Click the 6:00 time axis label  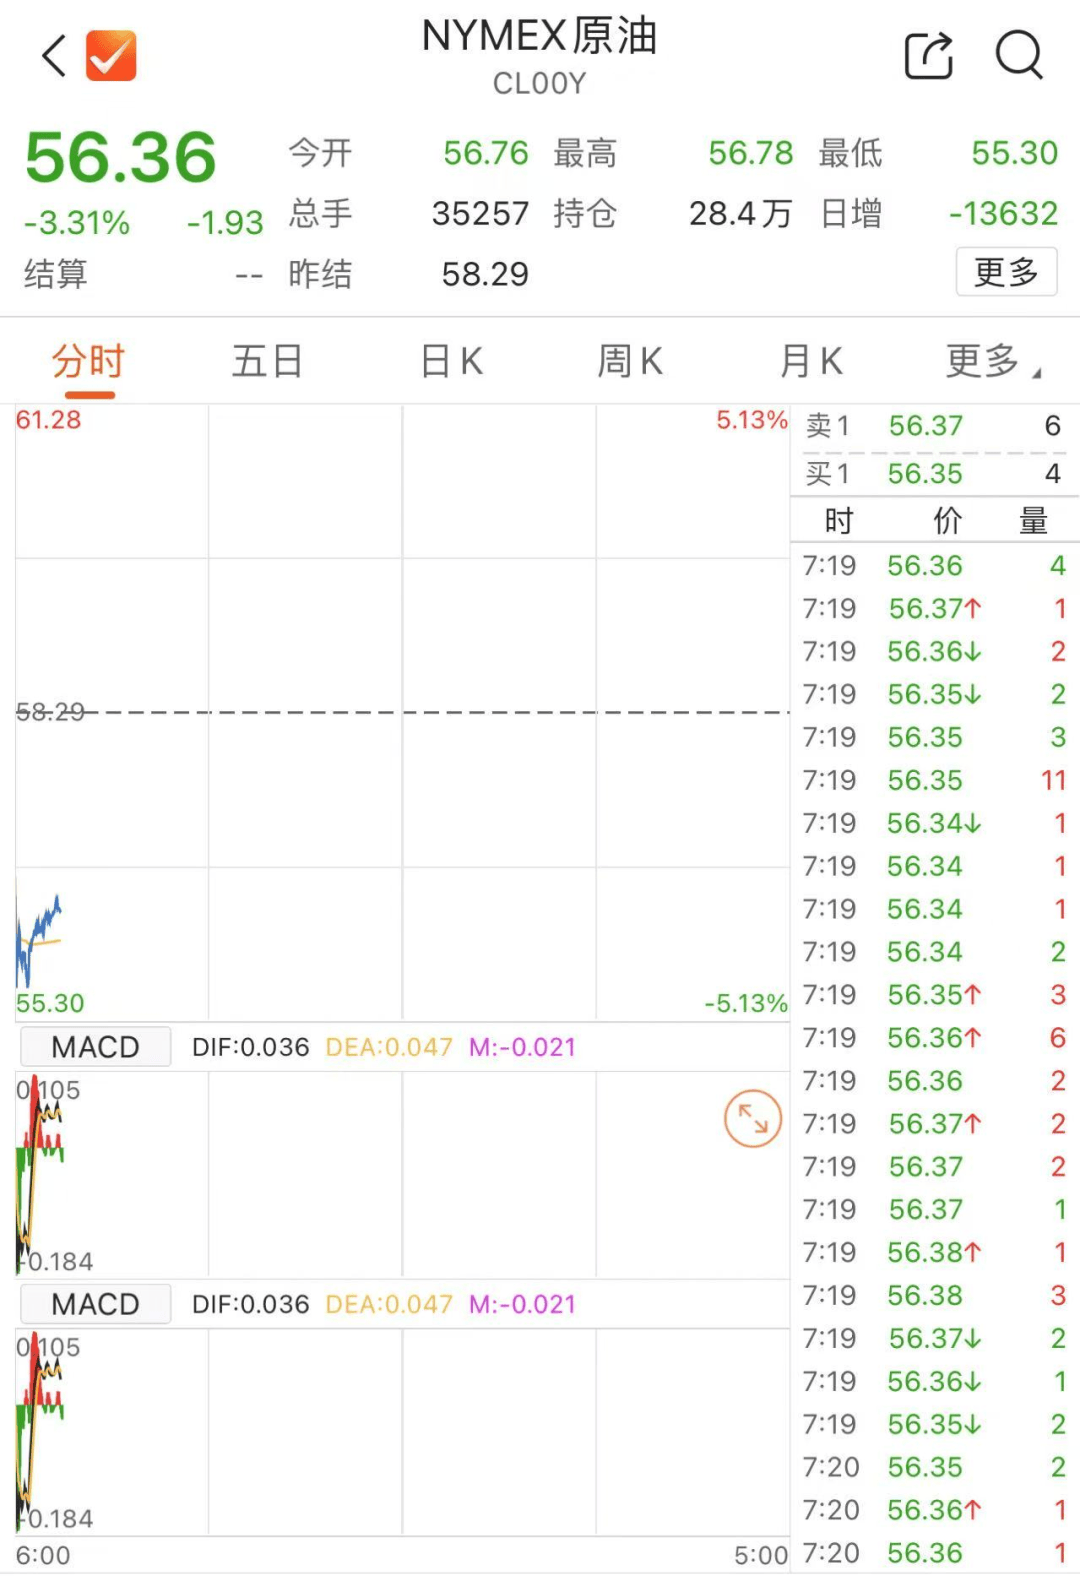pos(43,1556)
